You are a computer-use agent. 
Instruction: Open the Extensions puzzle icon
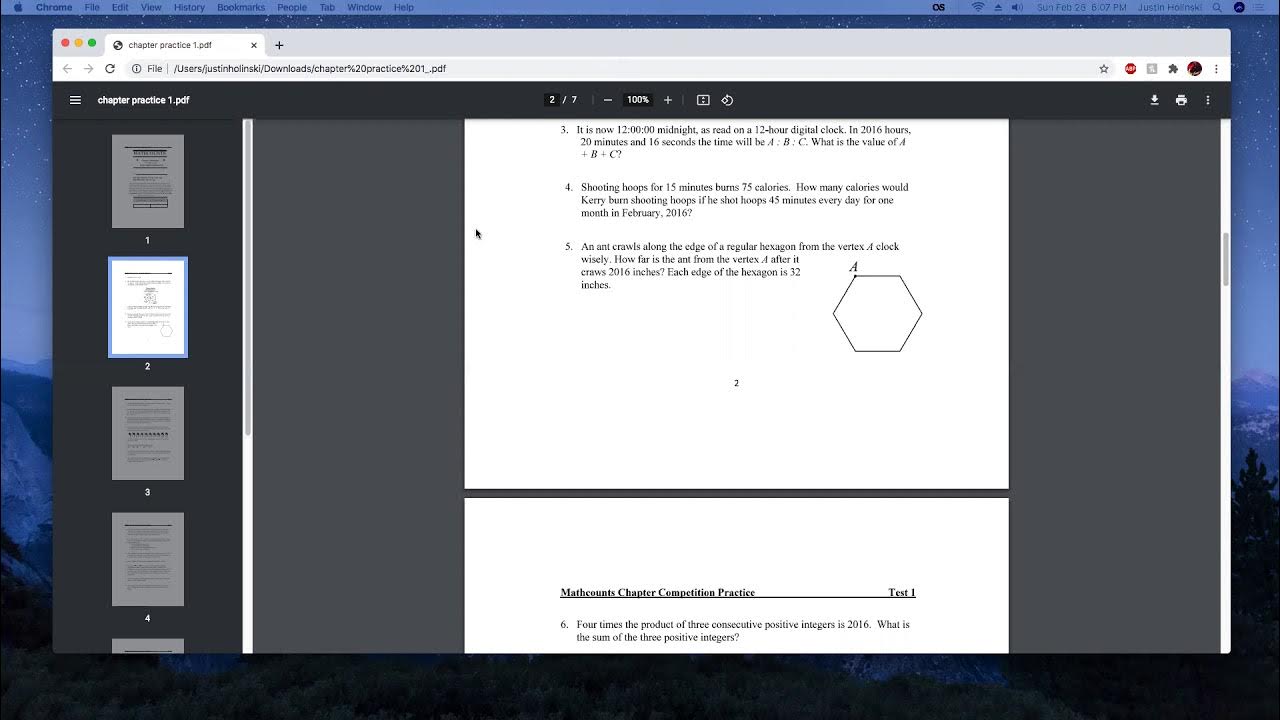click(1173, 69)
